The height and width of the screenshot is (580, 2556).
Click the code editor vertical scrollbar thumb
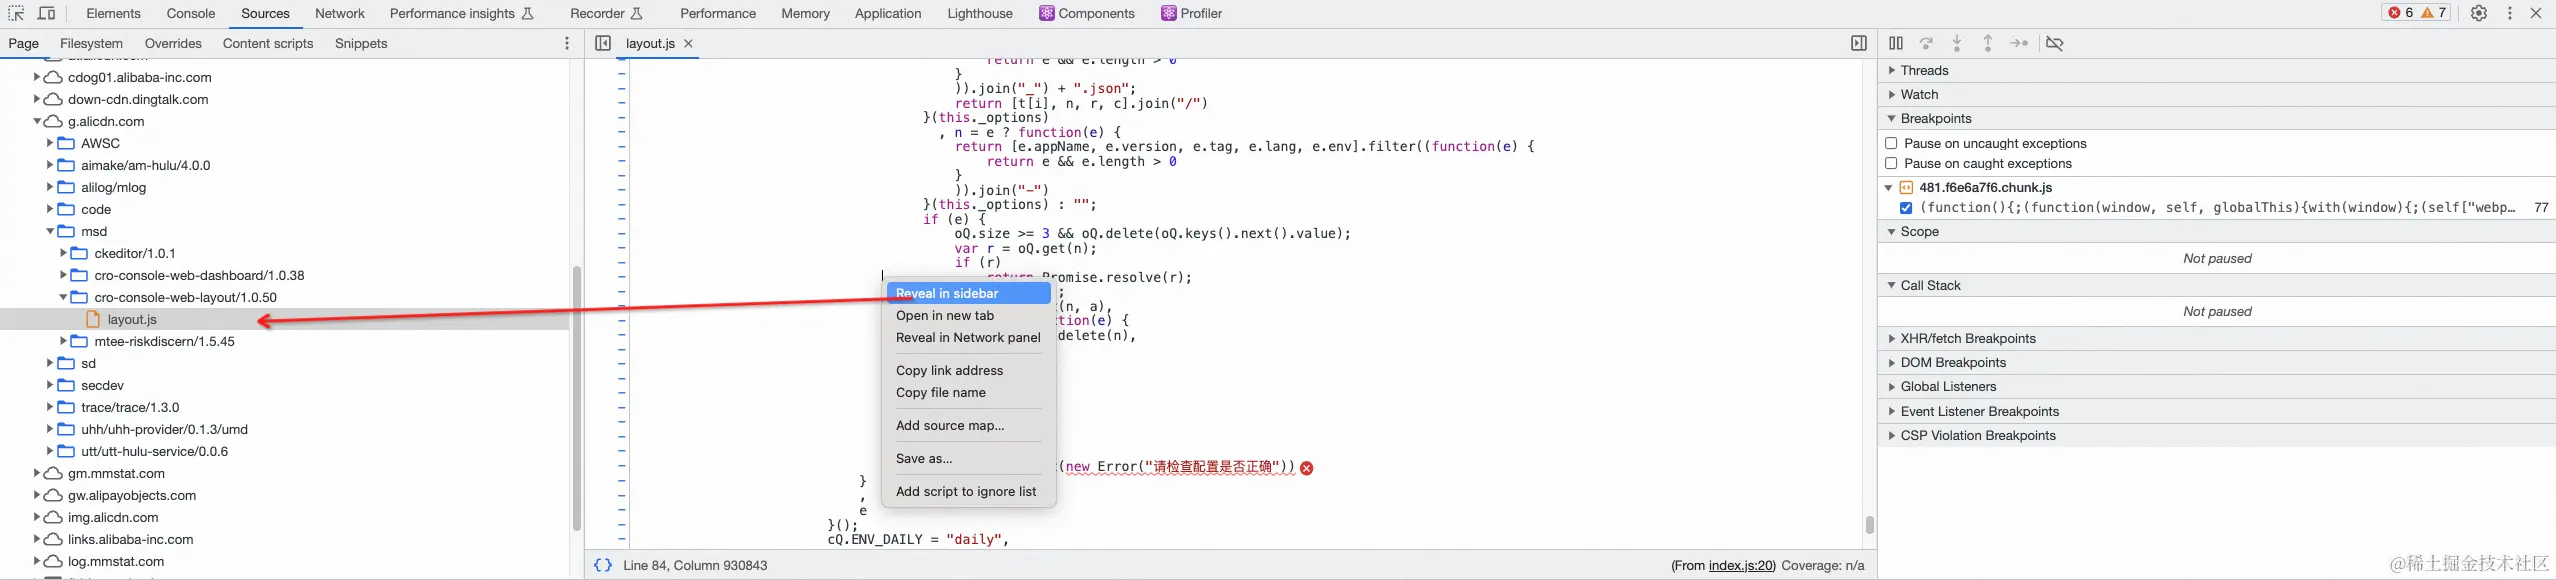pos(1869,525)
